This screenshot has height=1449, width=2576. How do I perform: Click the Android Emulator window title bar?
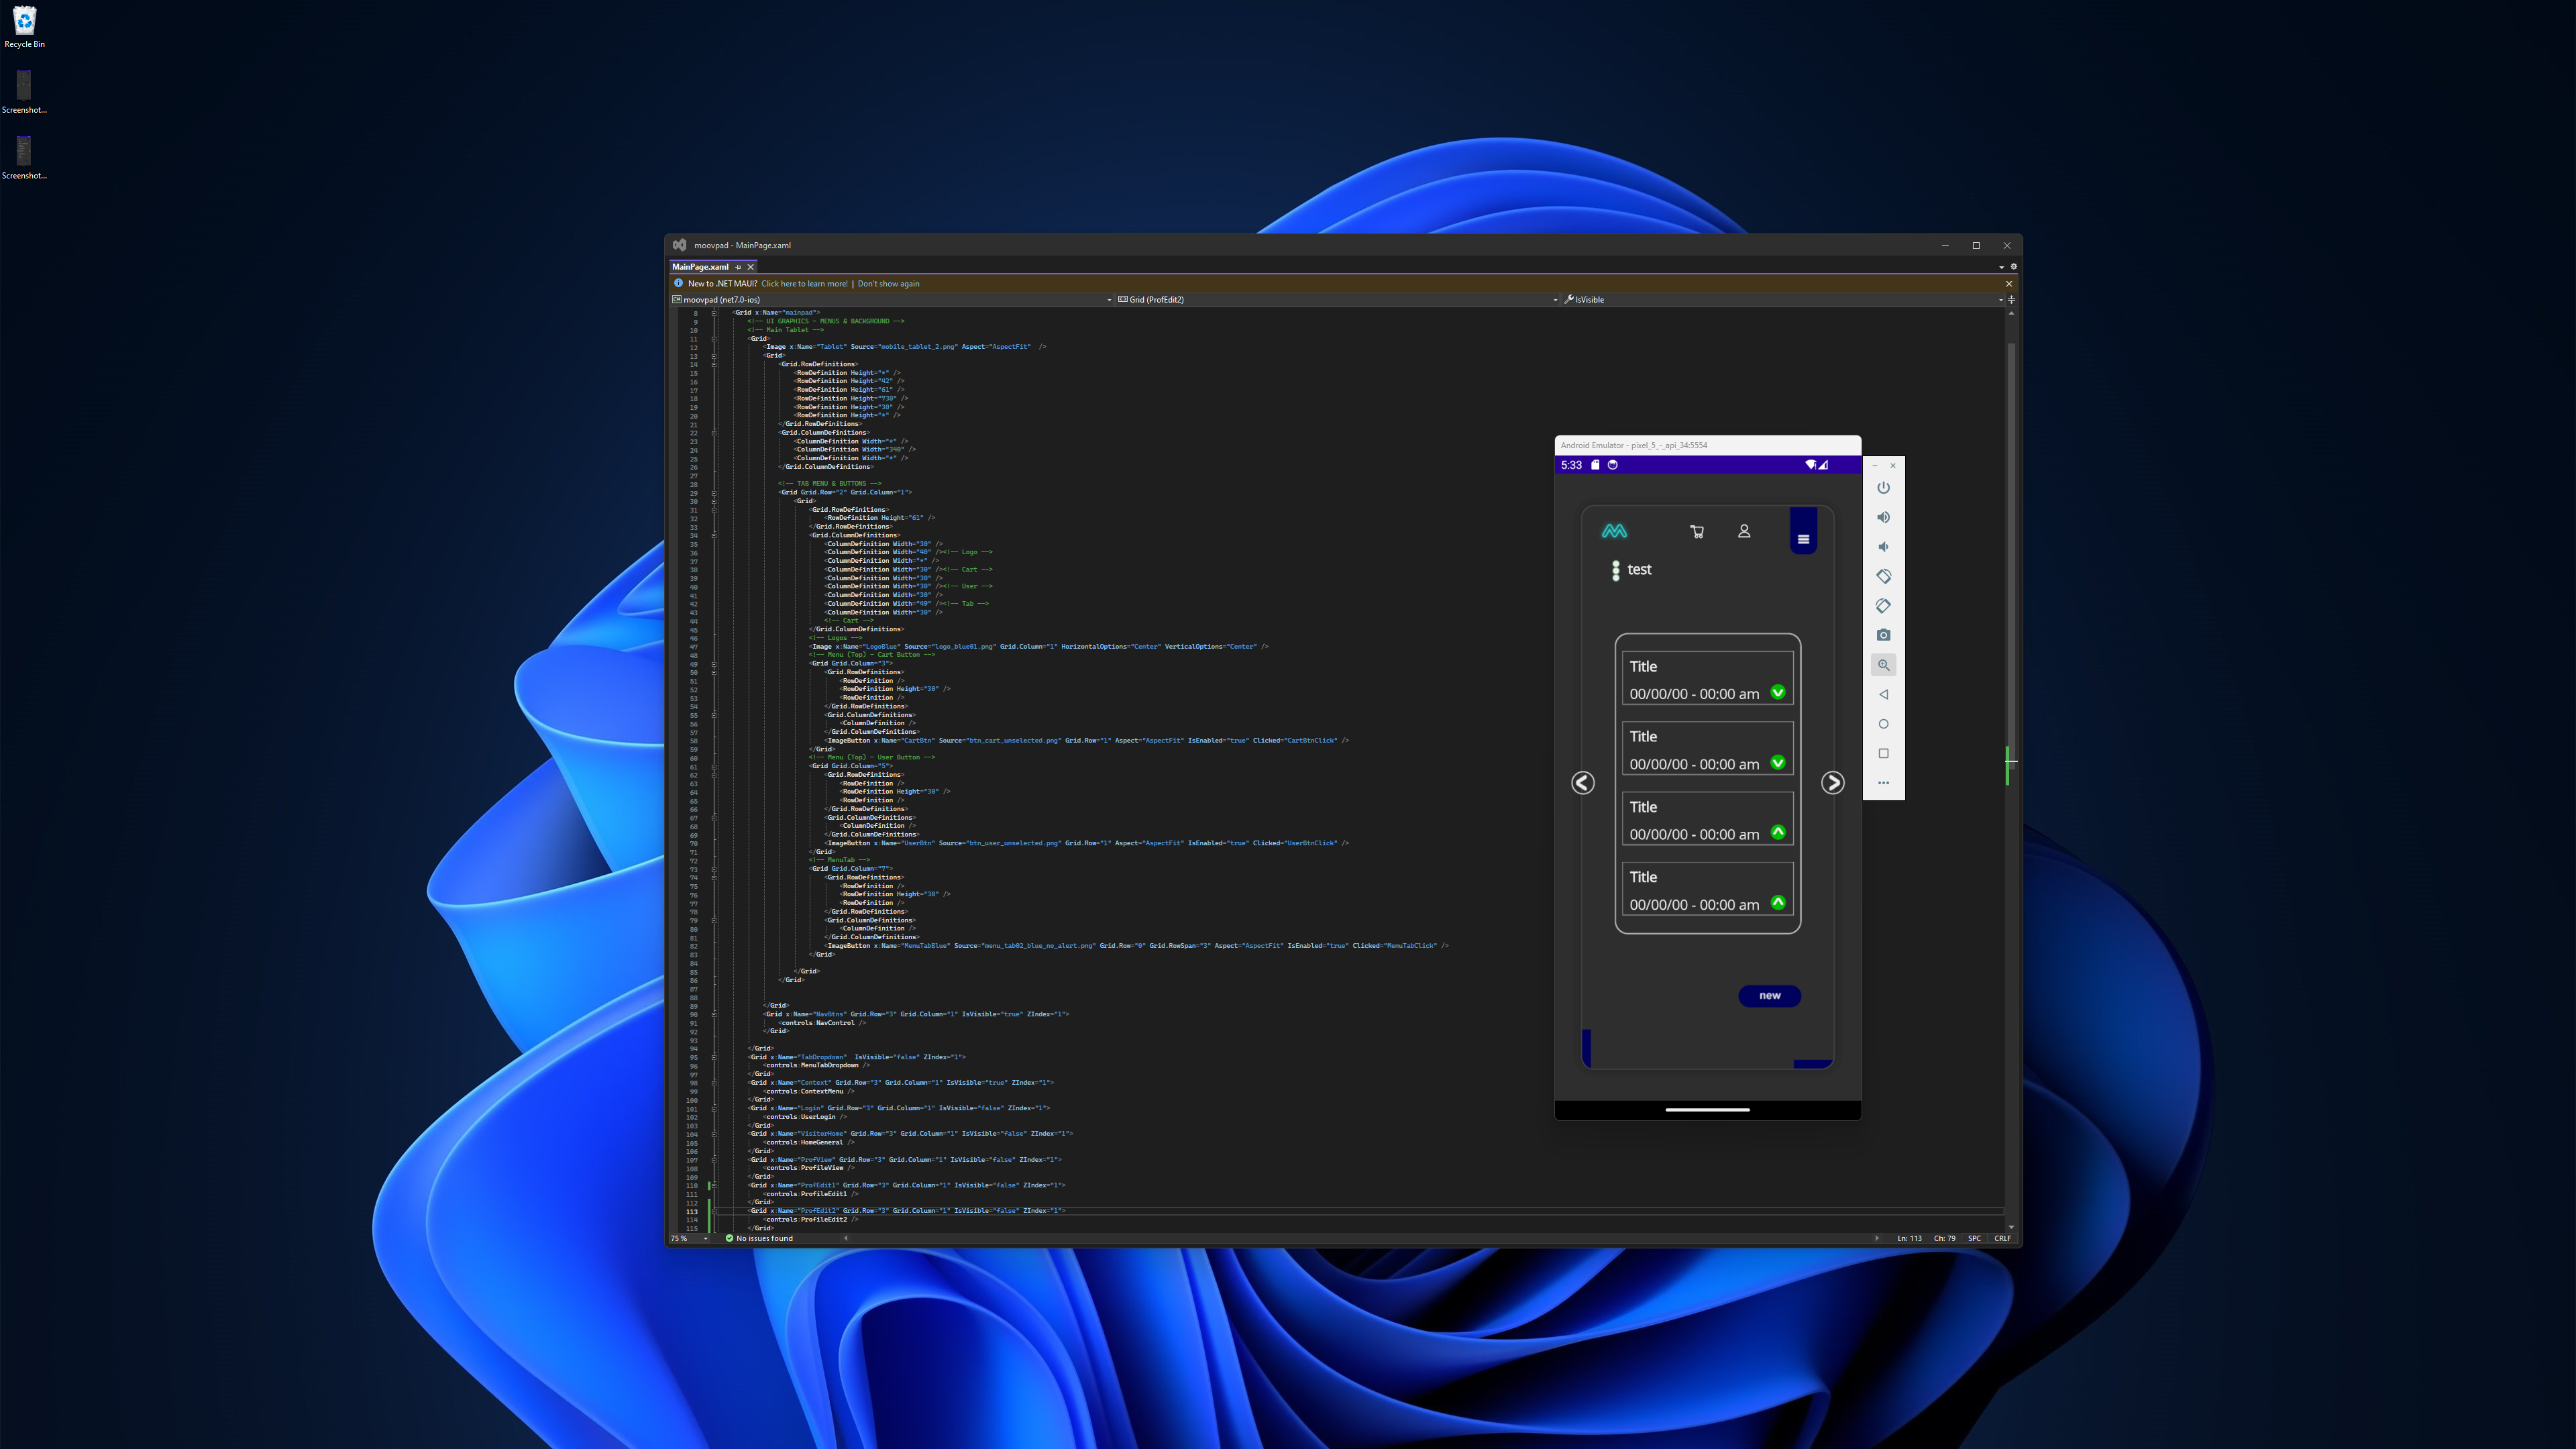(1707, 445)
